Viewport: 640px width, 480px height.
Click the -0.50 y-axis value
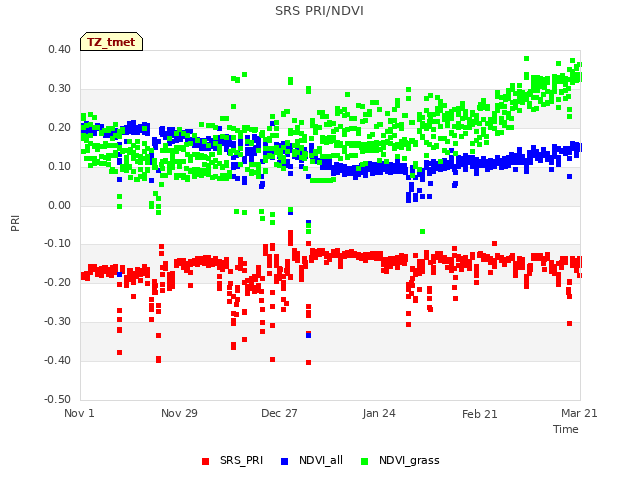coord(58,399)
